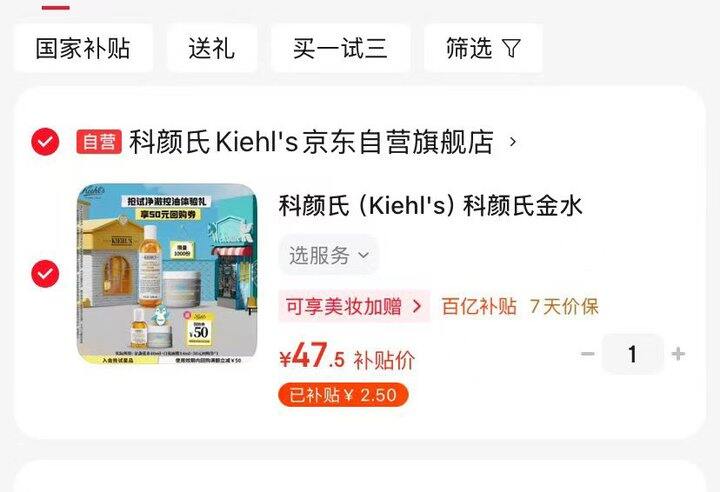Select the 国家补贴 filter tab
This screenshot has height=492, width=720.
83,48
